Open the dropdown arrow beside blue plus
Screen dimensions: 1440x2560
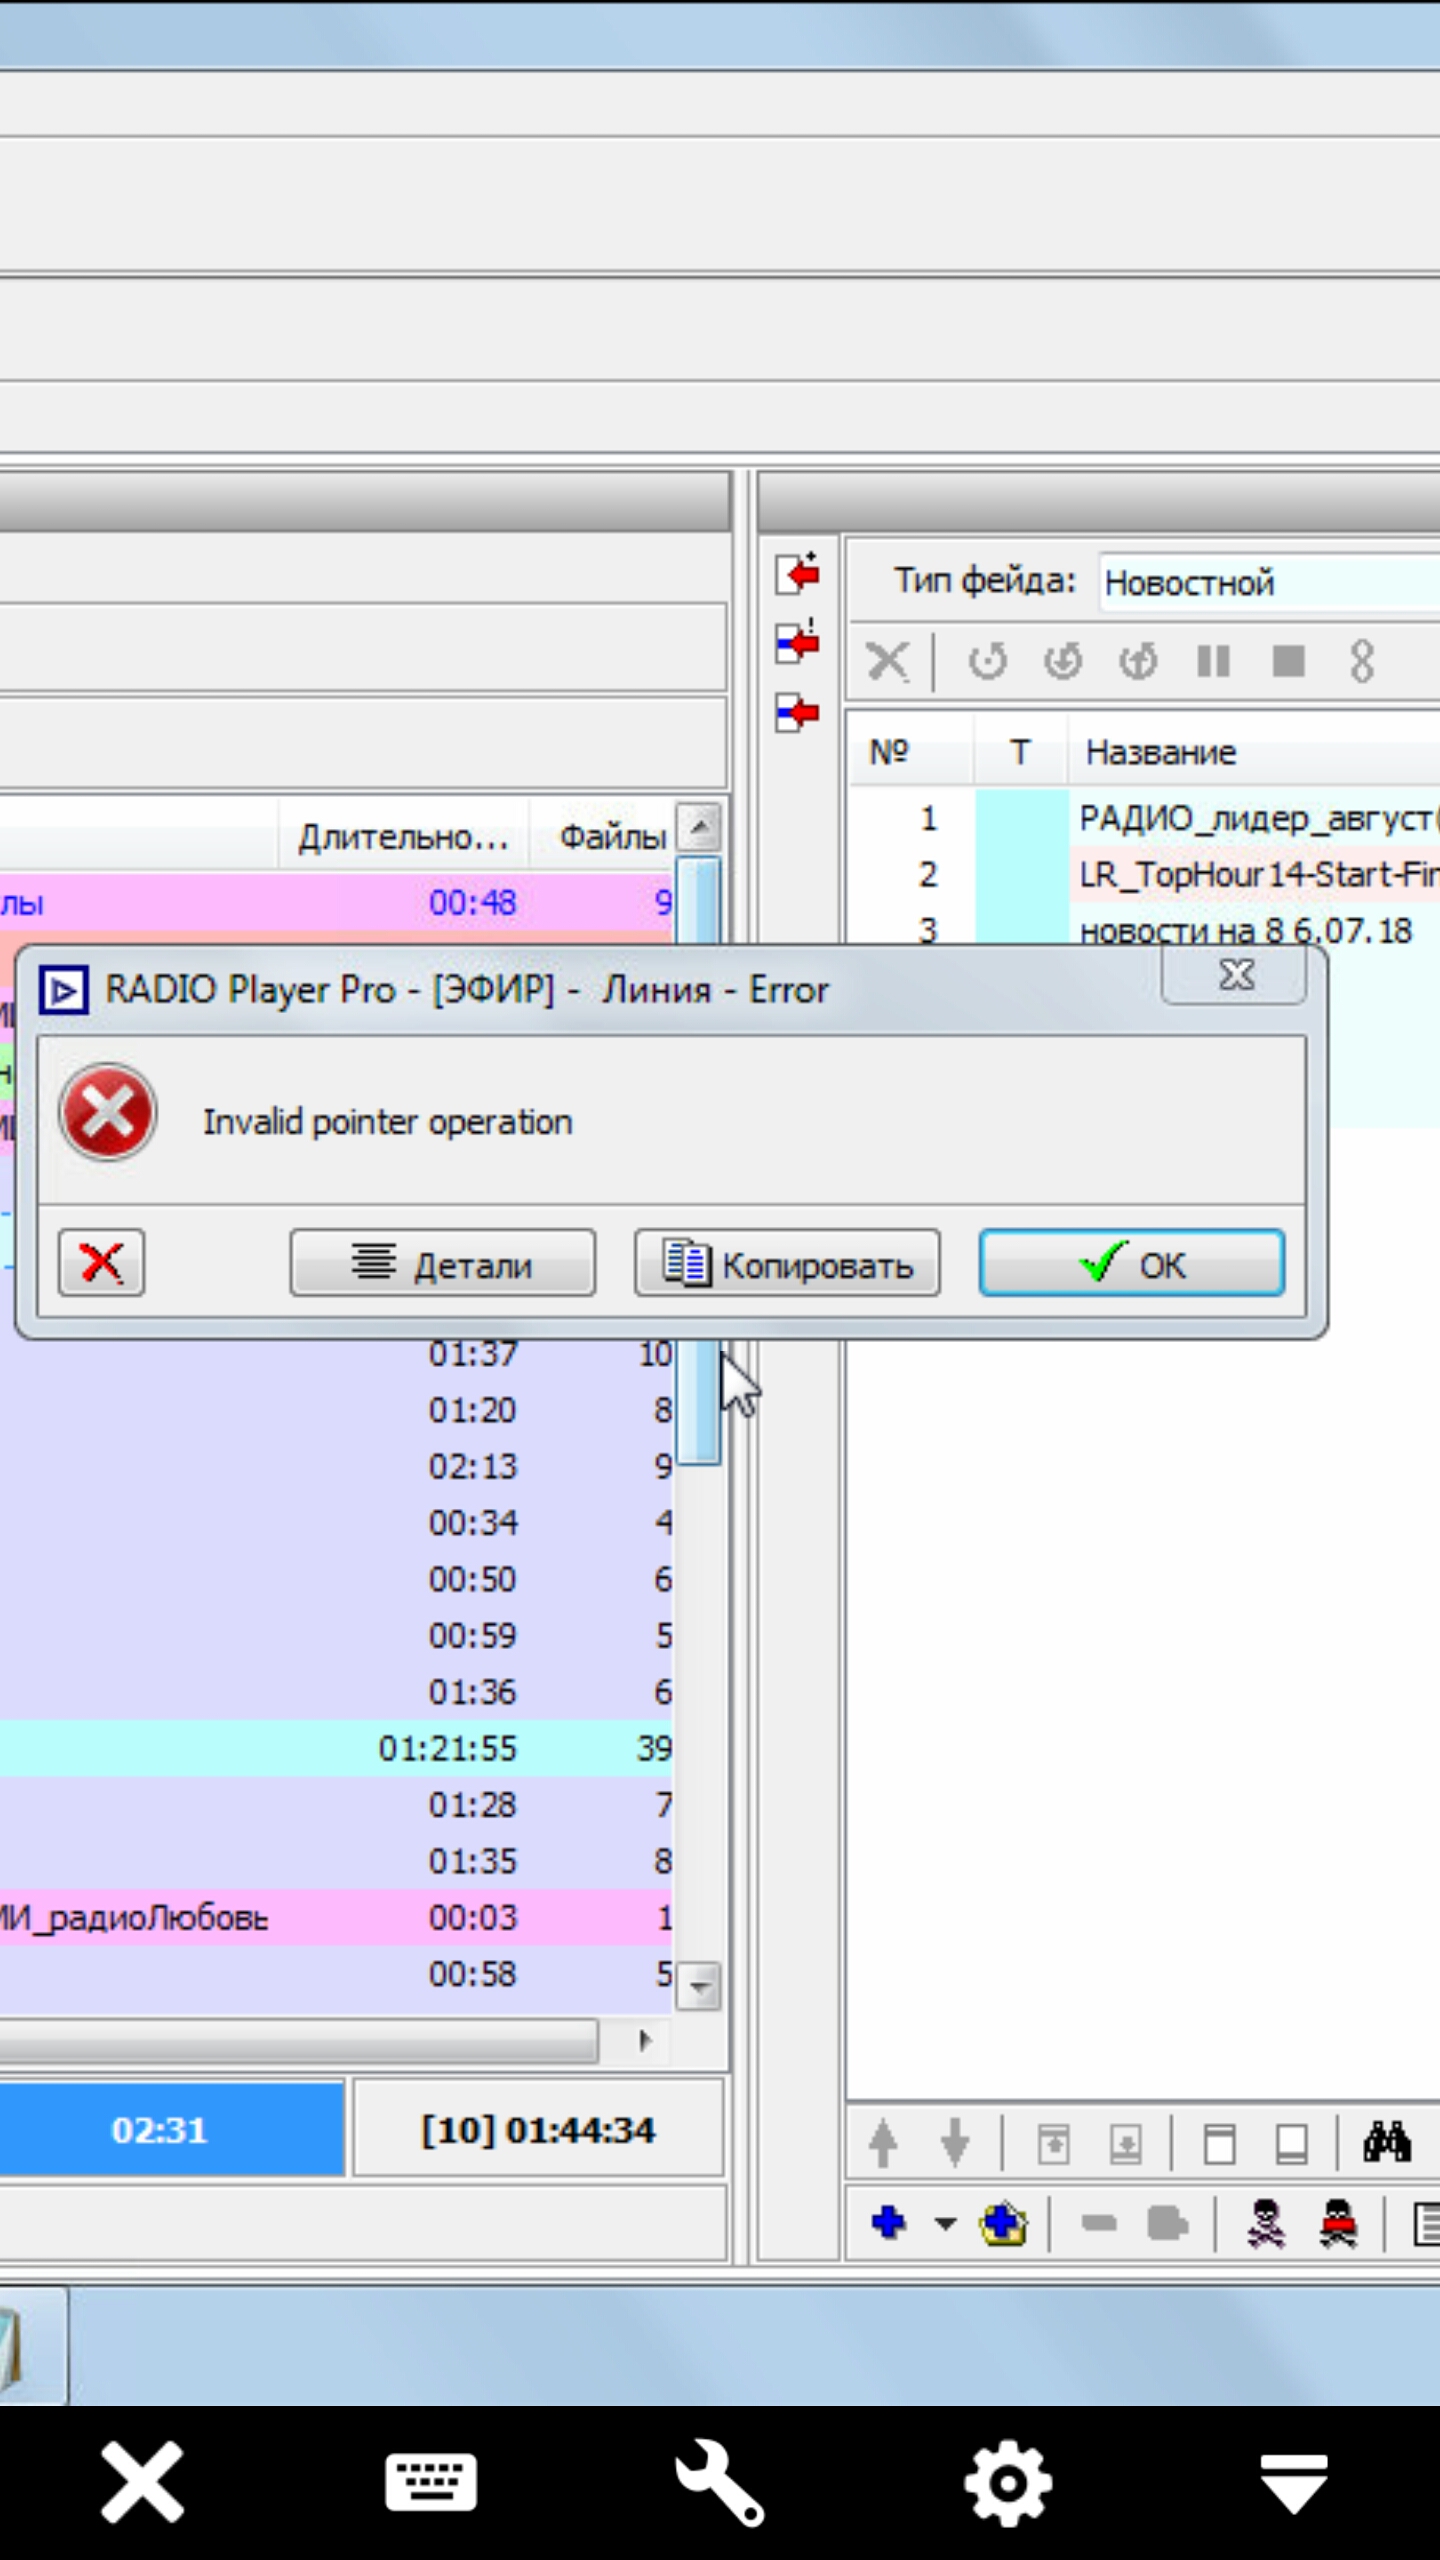point(945,2225)
